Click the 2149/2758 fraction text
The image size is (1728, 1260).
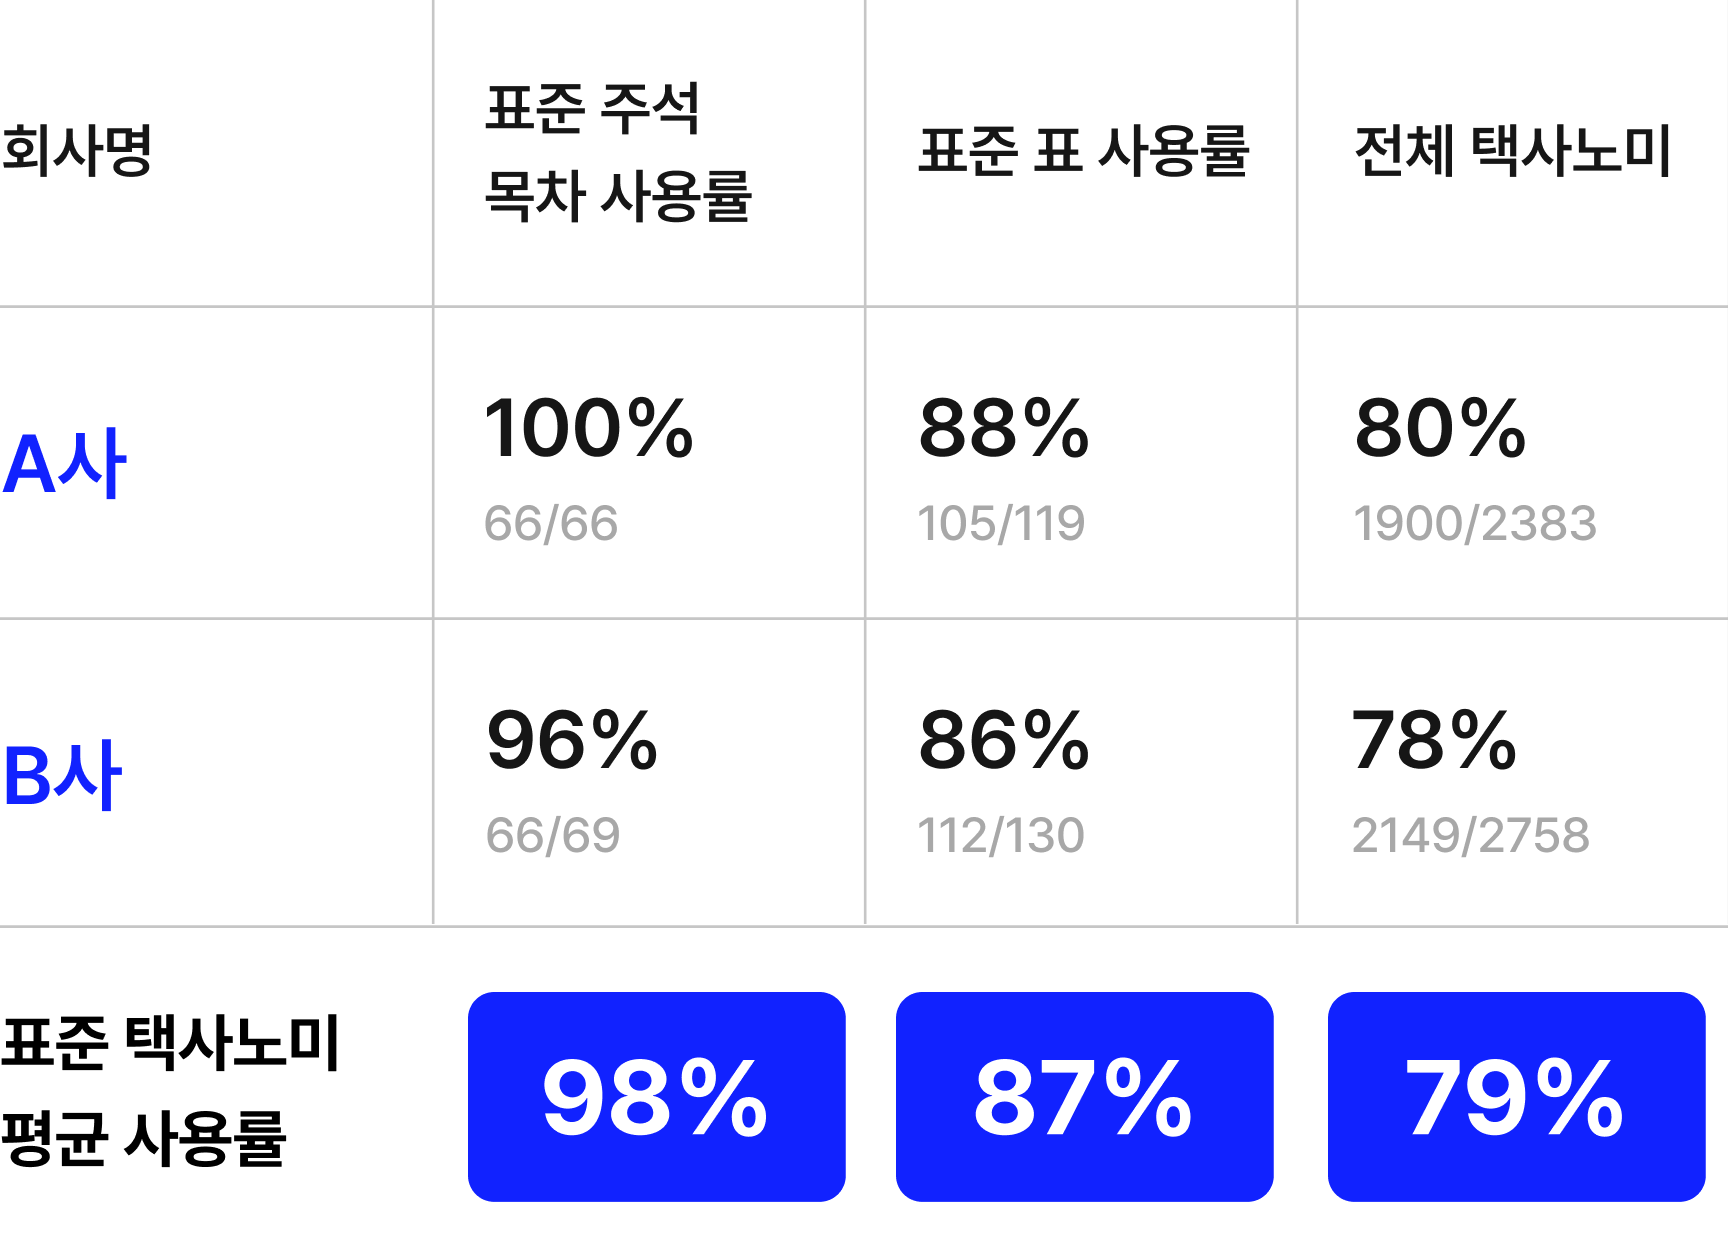[1470, 835]
